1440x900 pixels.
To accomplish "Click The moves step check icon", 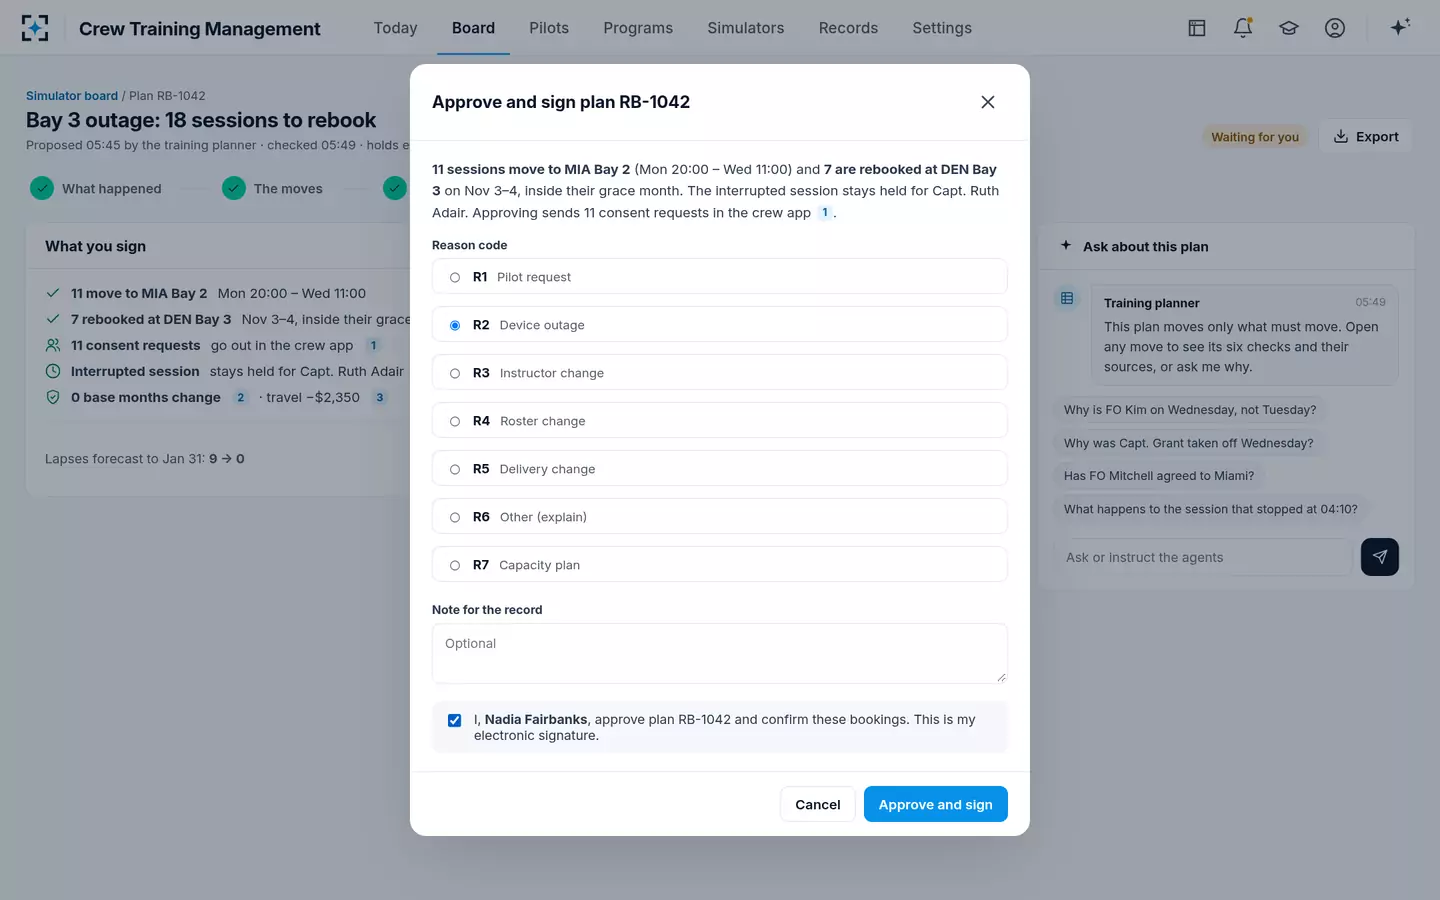I will tap(234, 188).
